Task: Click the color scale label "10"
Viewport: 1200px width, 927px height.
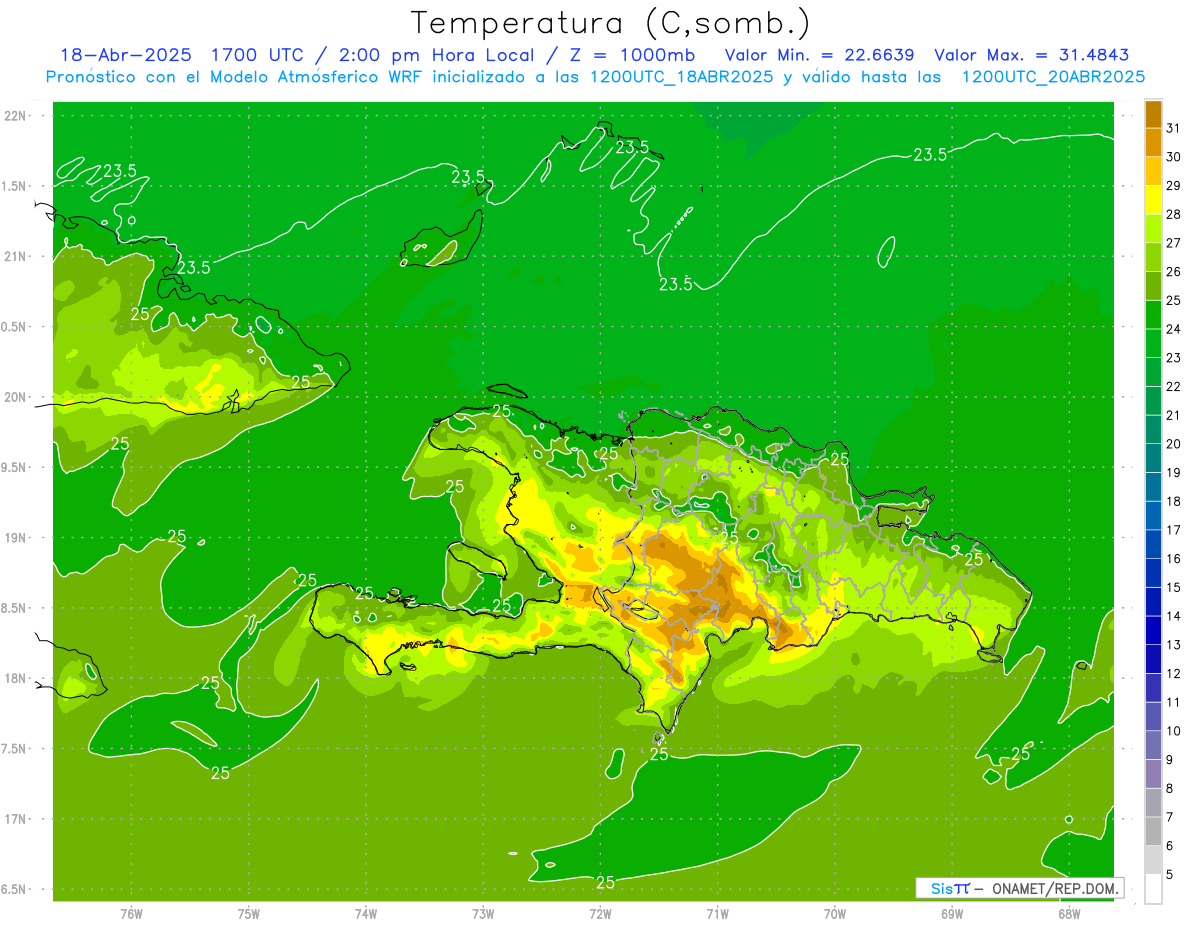Action: 1174,731
